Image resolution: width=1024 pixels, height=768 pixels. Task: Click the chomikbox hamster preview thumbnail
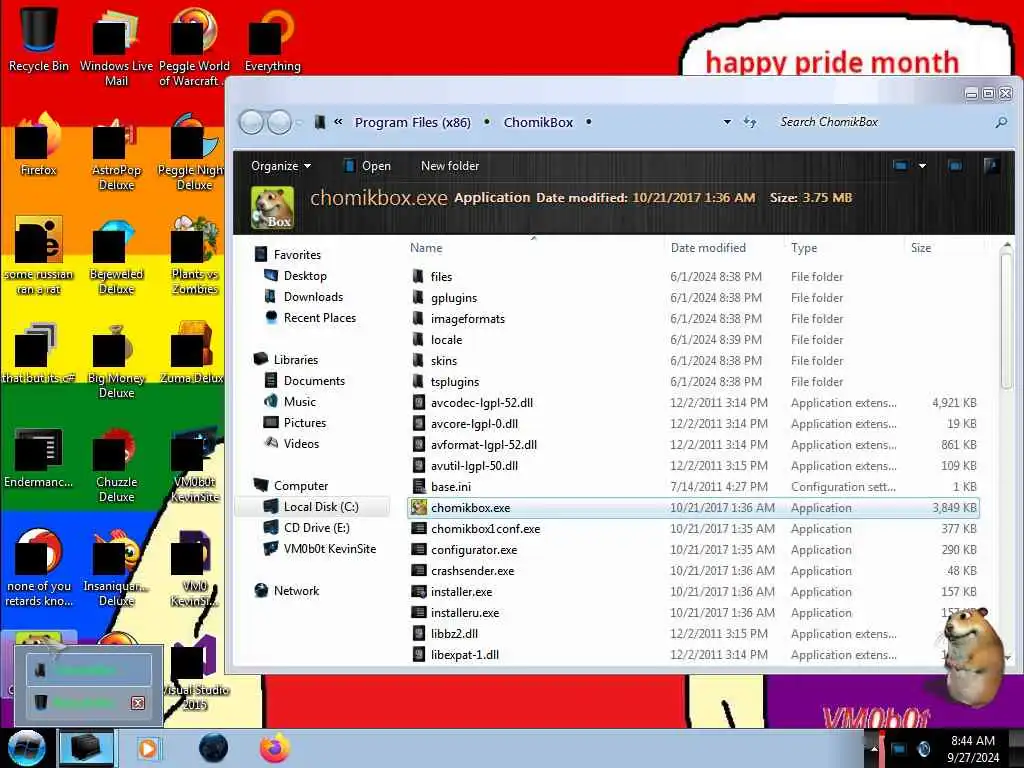tap(272, 208)
